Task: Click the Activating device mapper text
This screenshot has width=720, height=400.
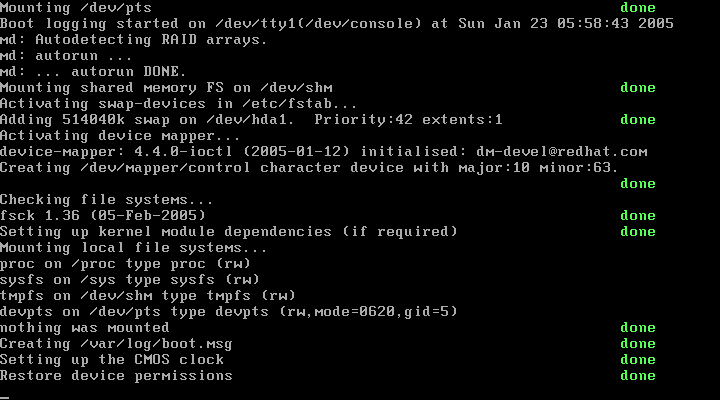Action: coord(120,136)
